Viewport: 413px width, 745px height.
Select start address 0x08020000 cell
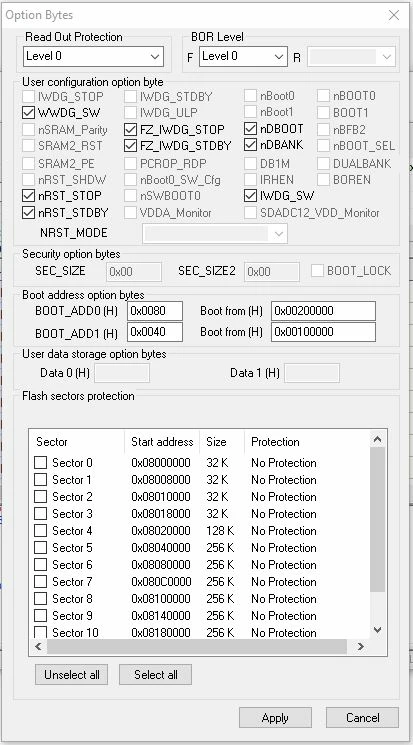(x=161, y=531)
